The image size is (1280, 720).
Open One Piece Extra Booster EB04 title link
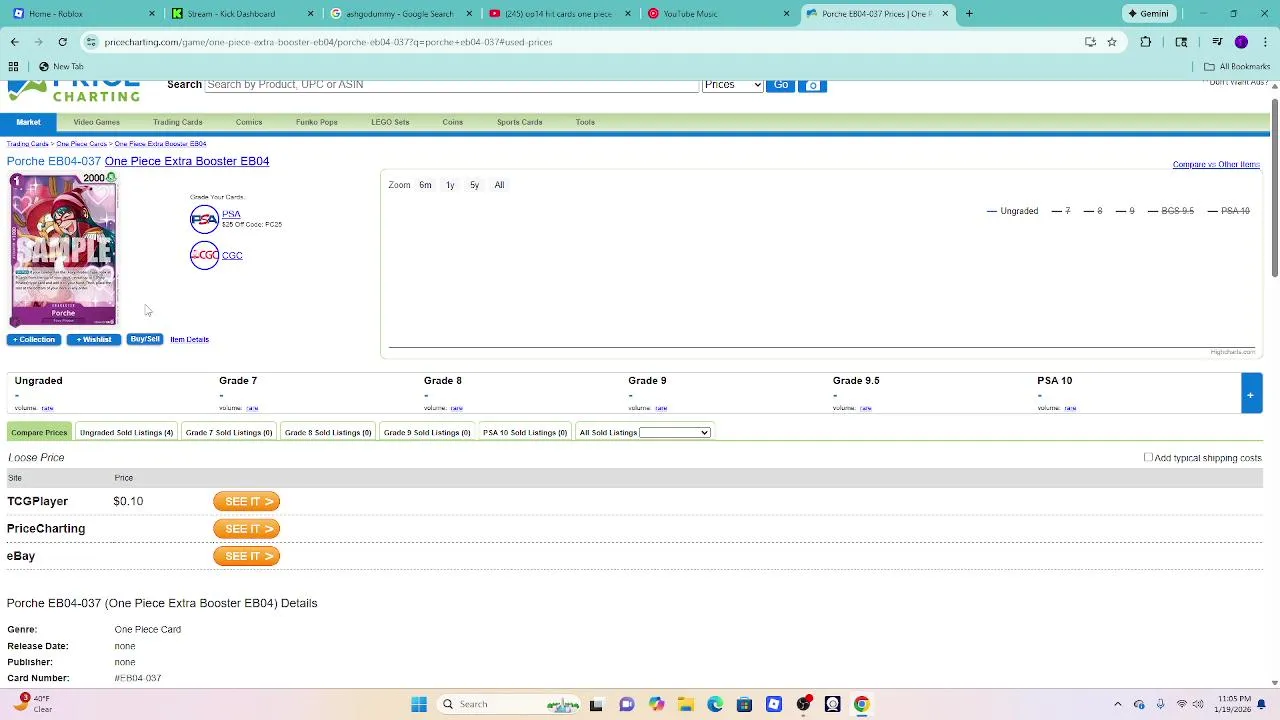(x=187, y=161)
